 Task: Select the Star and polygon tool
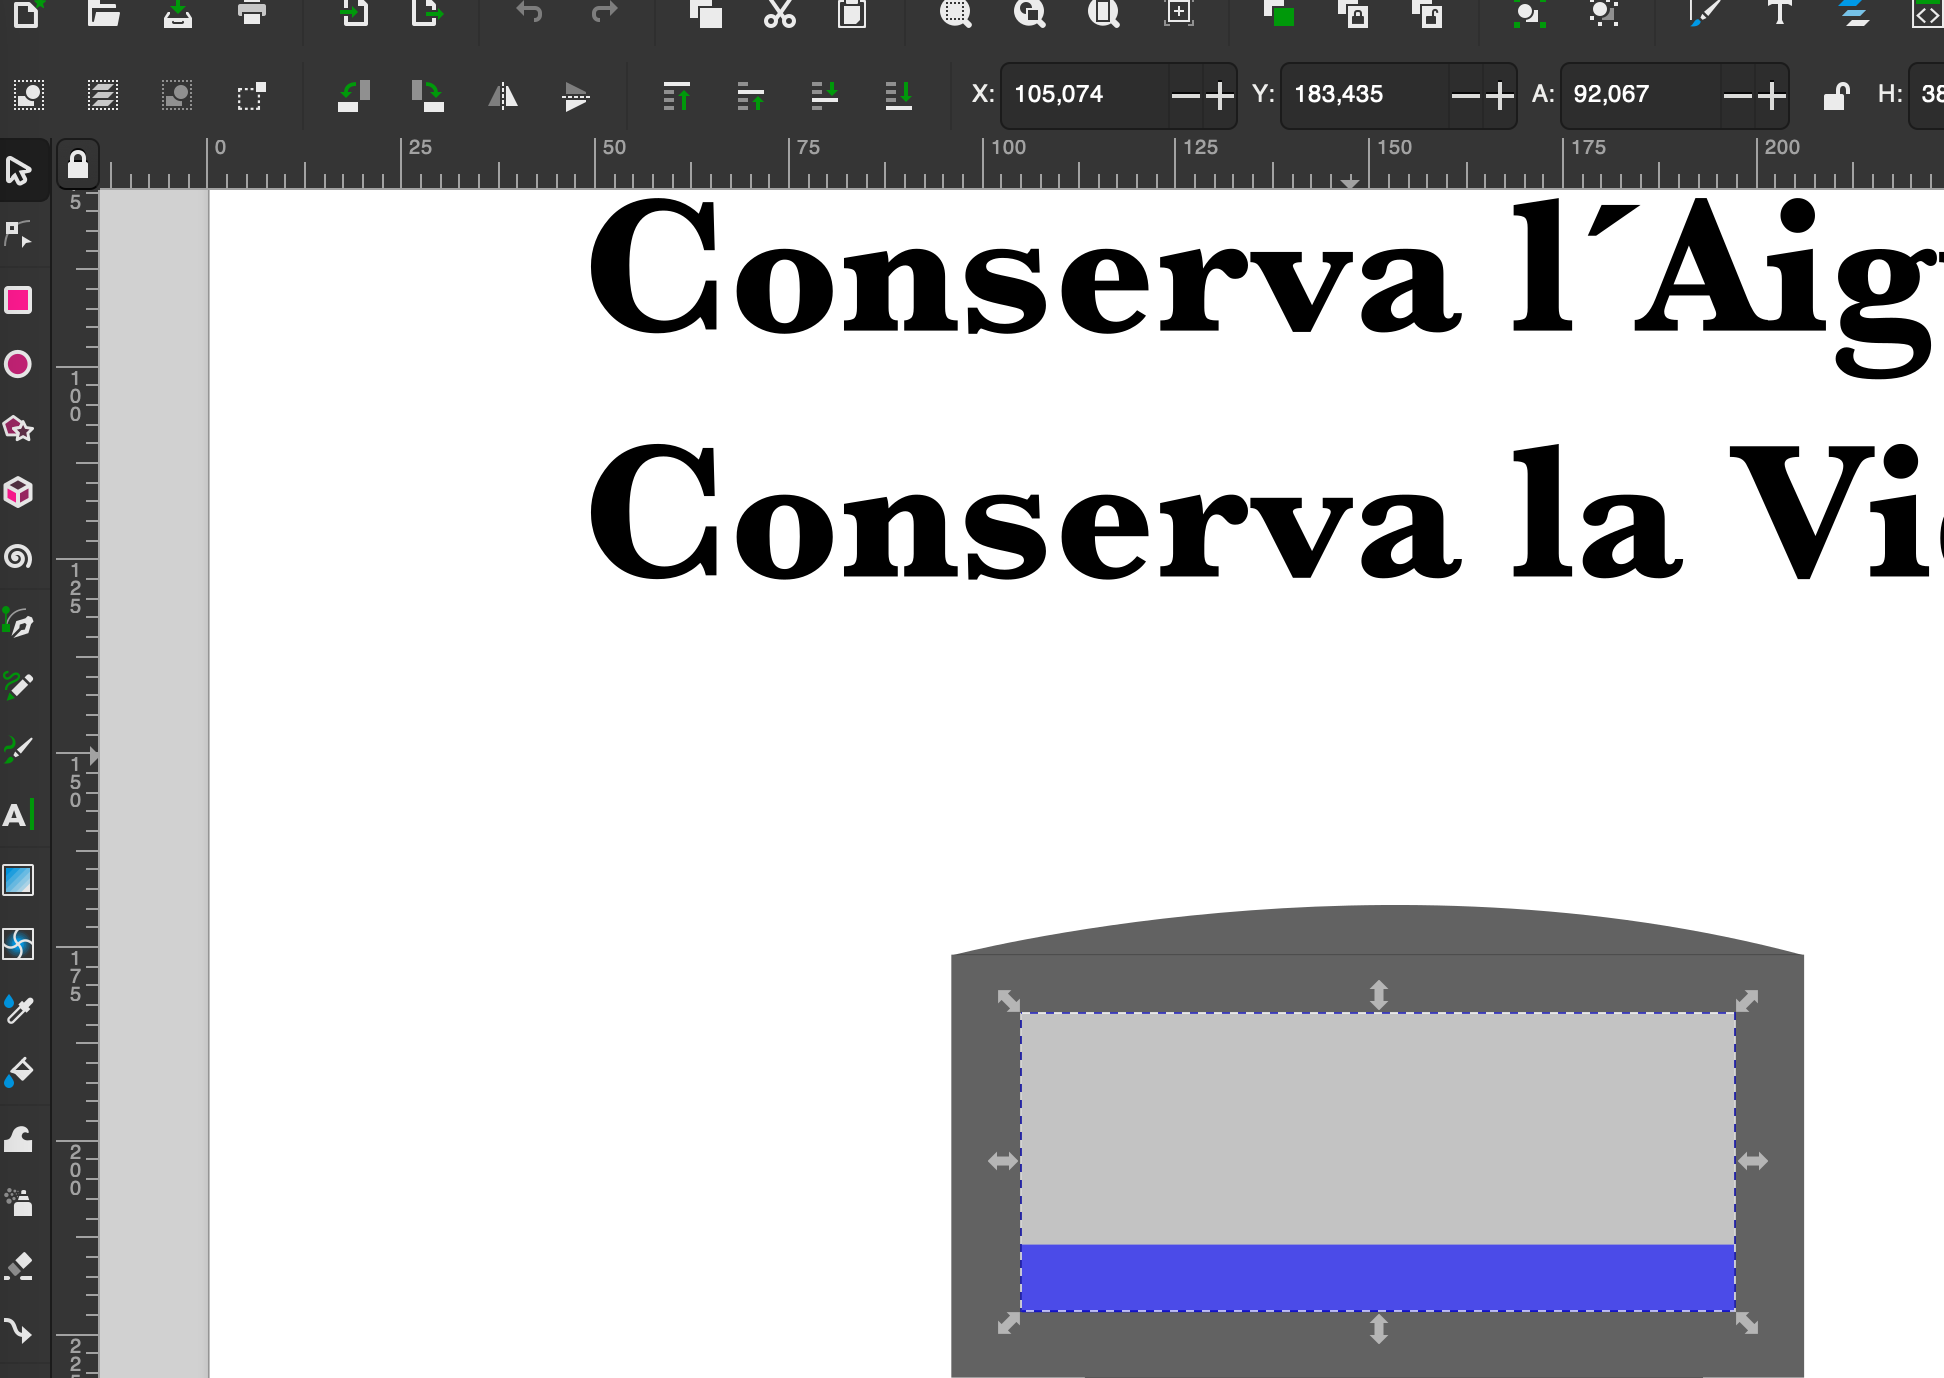19,429
